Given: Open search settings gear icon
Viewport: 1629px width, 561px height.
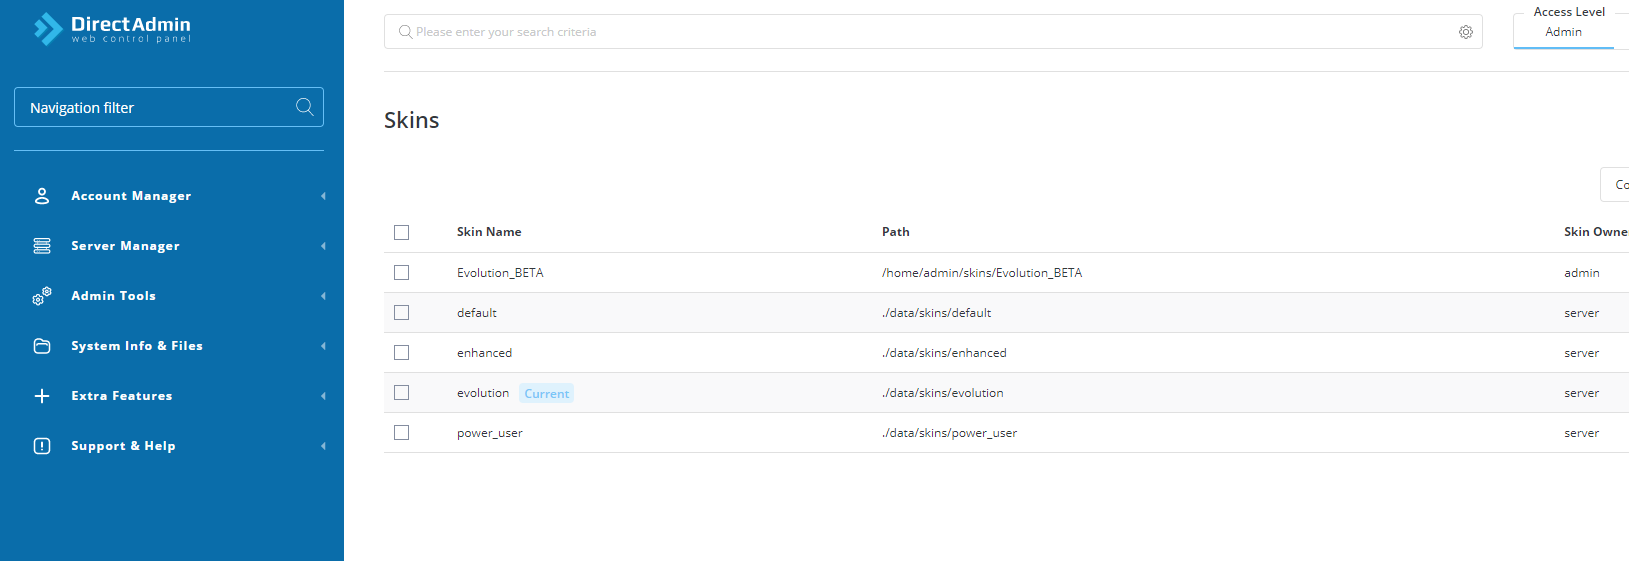Looking at the screenshot, I should click(1465, 32).
